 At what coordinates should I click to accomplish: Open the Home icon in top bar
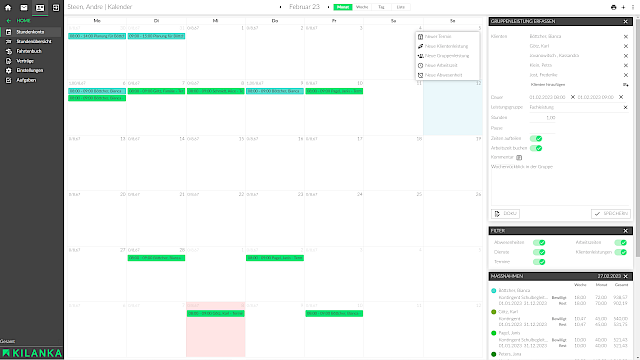pos(8,7)
